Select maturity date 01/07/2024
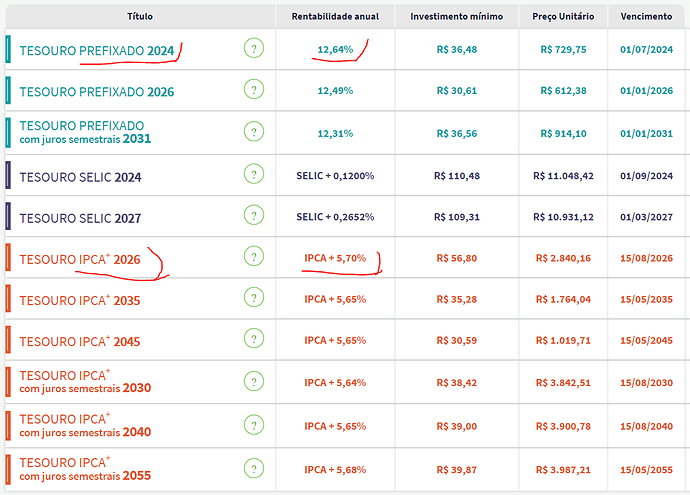 click(646, 49)
